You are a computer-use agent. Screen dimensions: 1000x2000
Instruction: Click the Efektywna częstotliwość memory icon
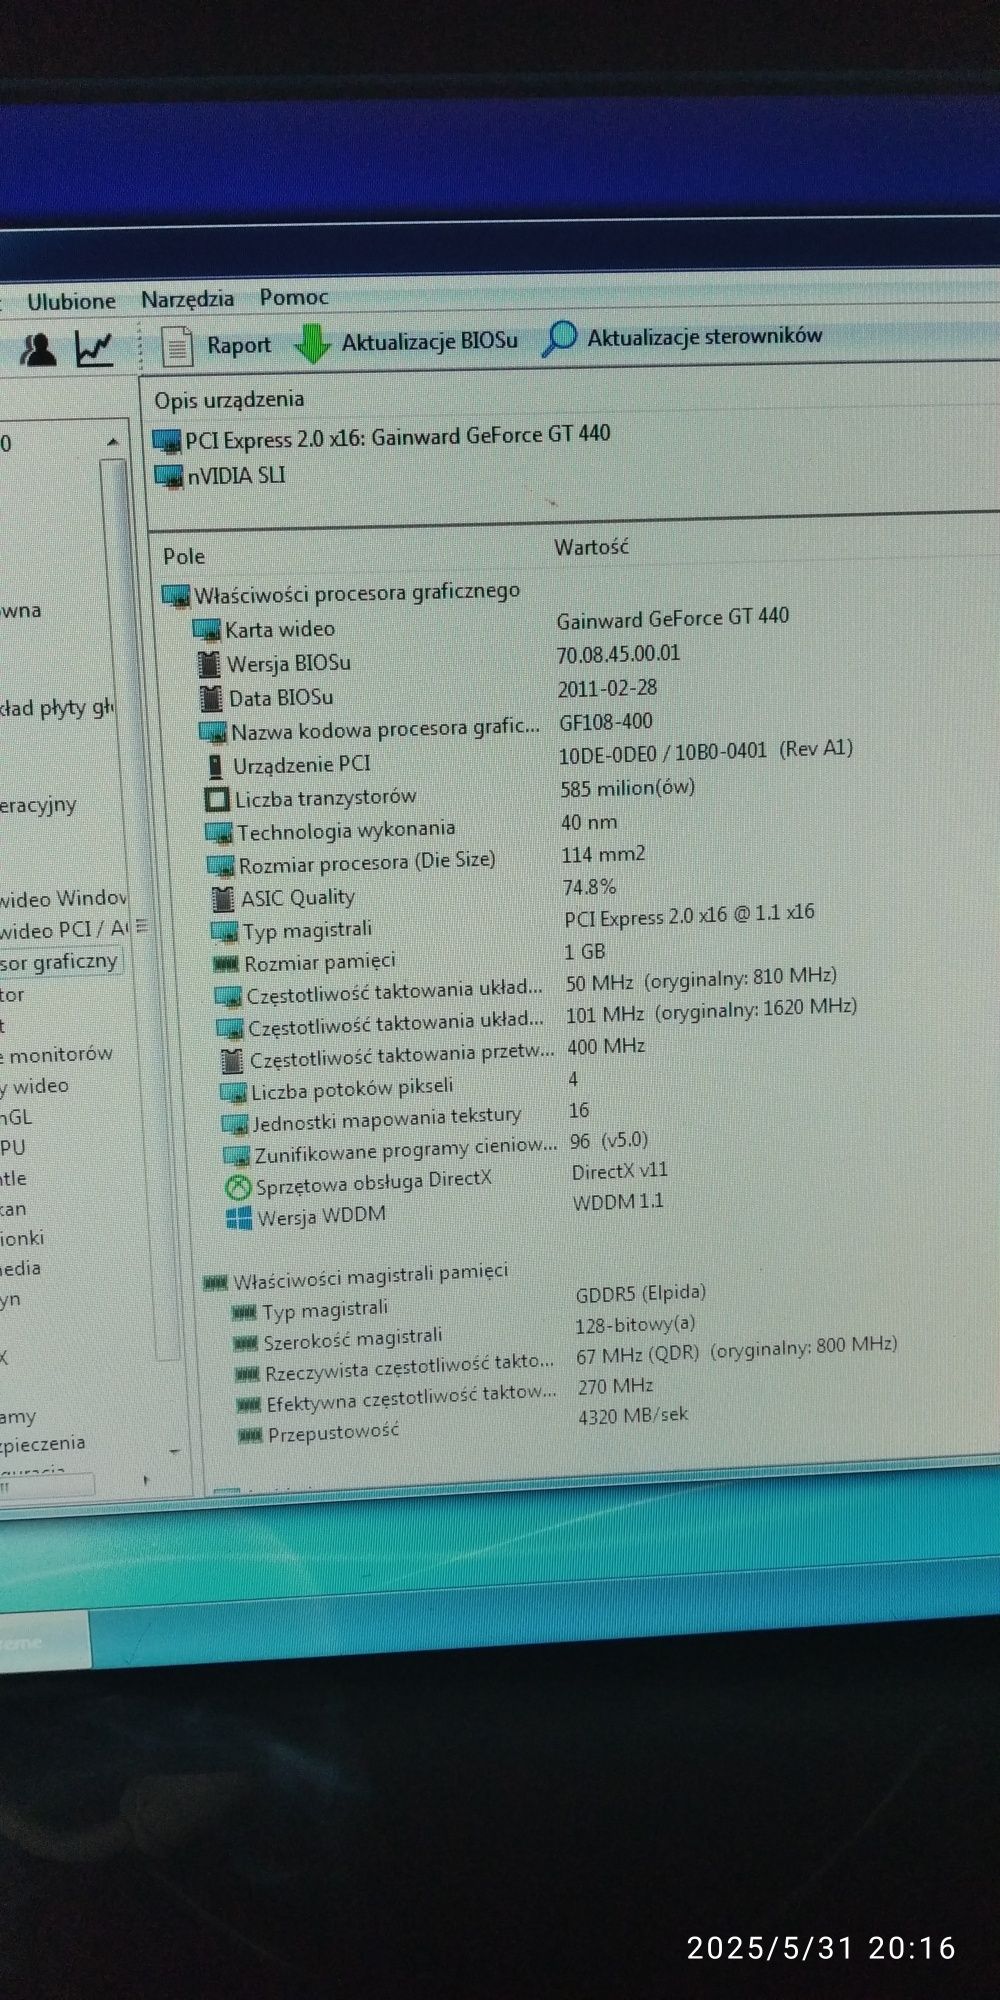coord(249,1405)
